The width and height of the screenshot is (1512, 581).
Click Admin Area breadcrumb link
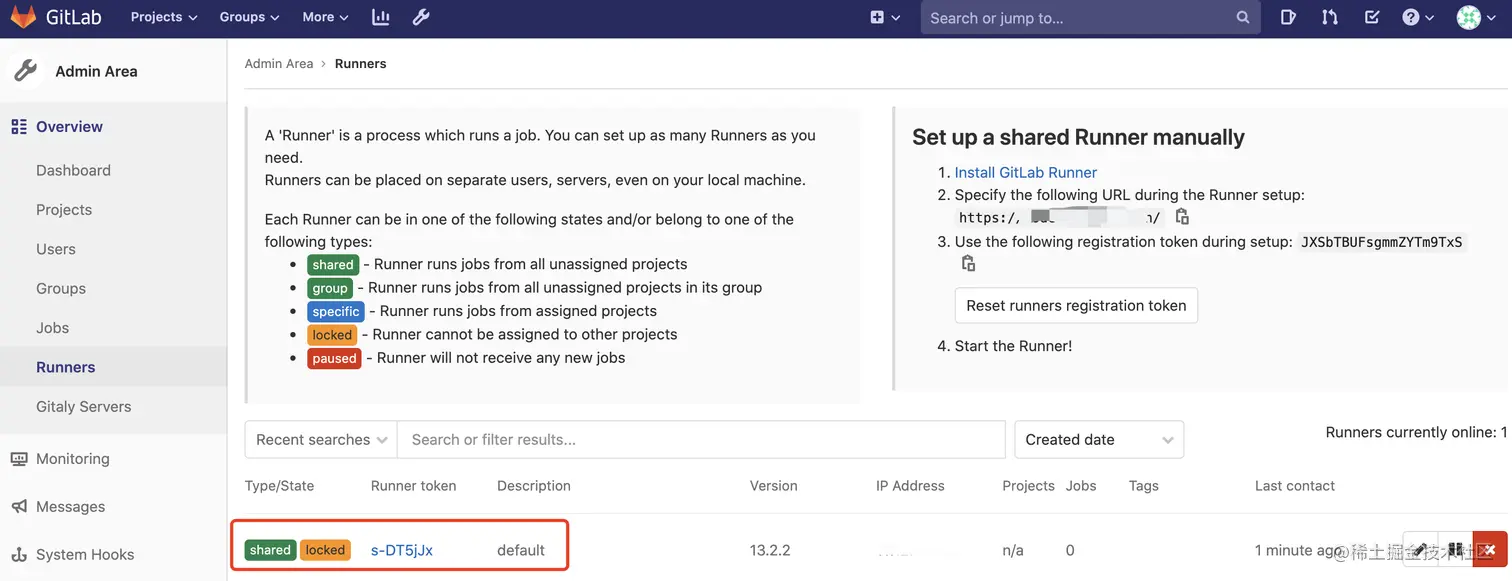click(279, 63)
